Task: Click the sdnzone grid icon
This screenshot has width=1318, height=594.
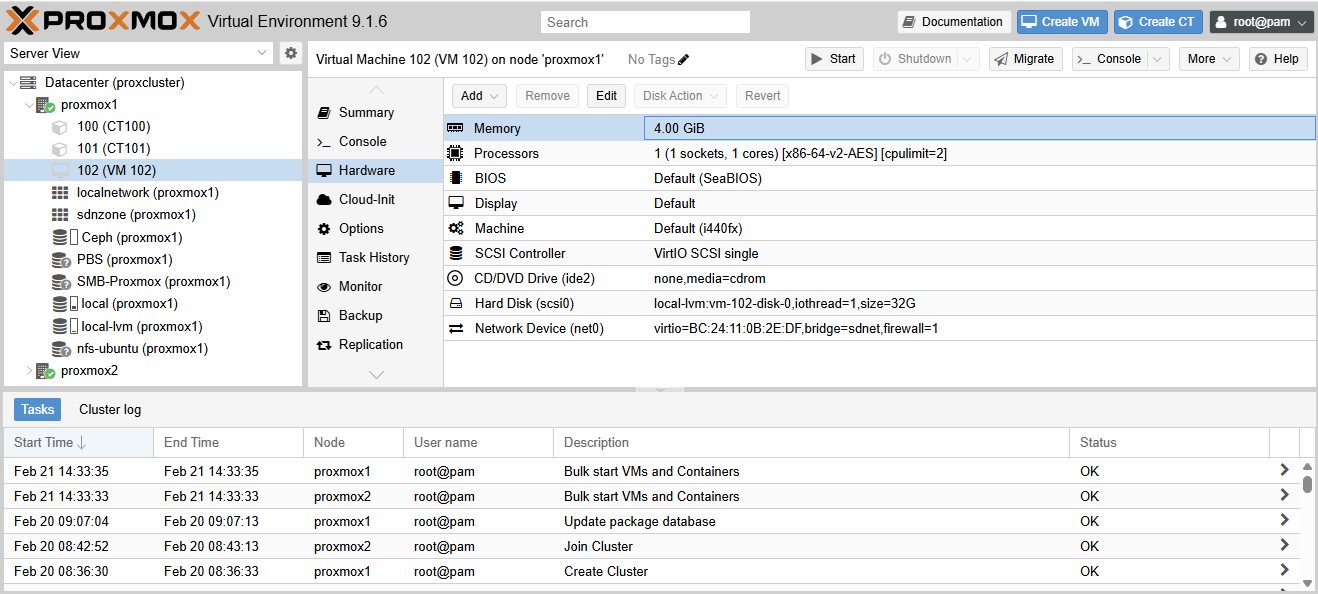Action: [60, 215]
